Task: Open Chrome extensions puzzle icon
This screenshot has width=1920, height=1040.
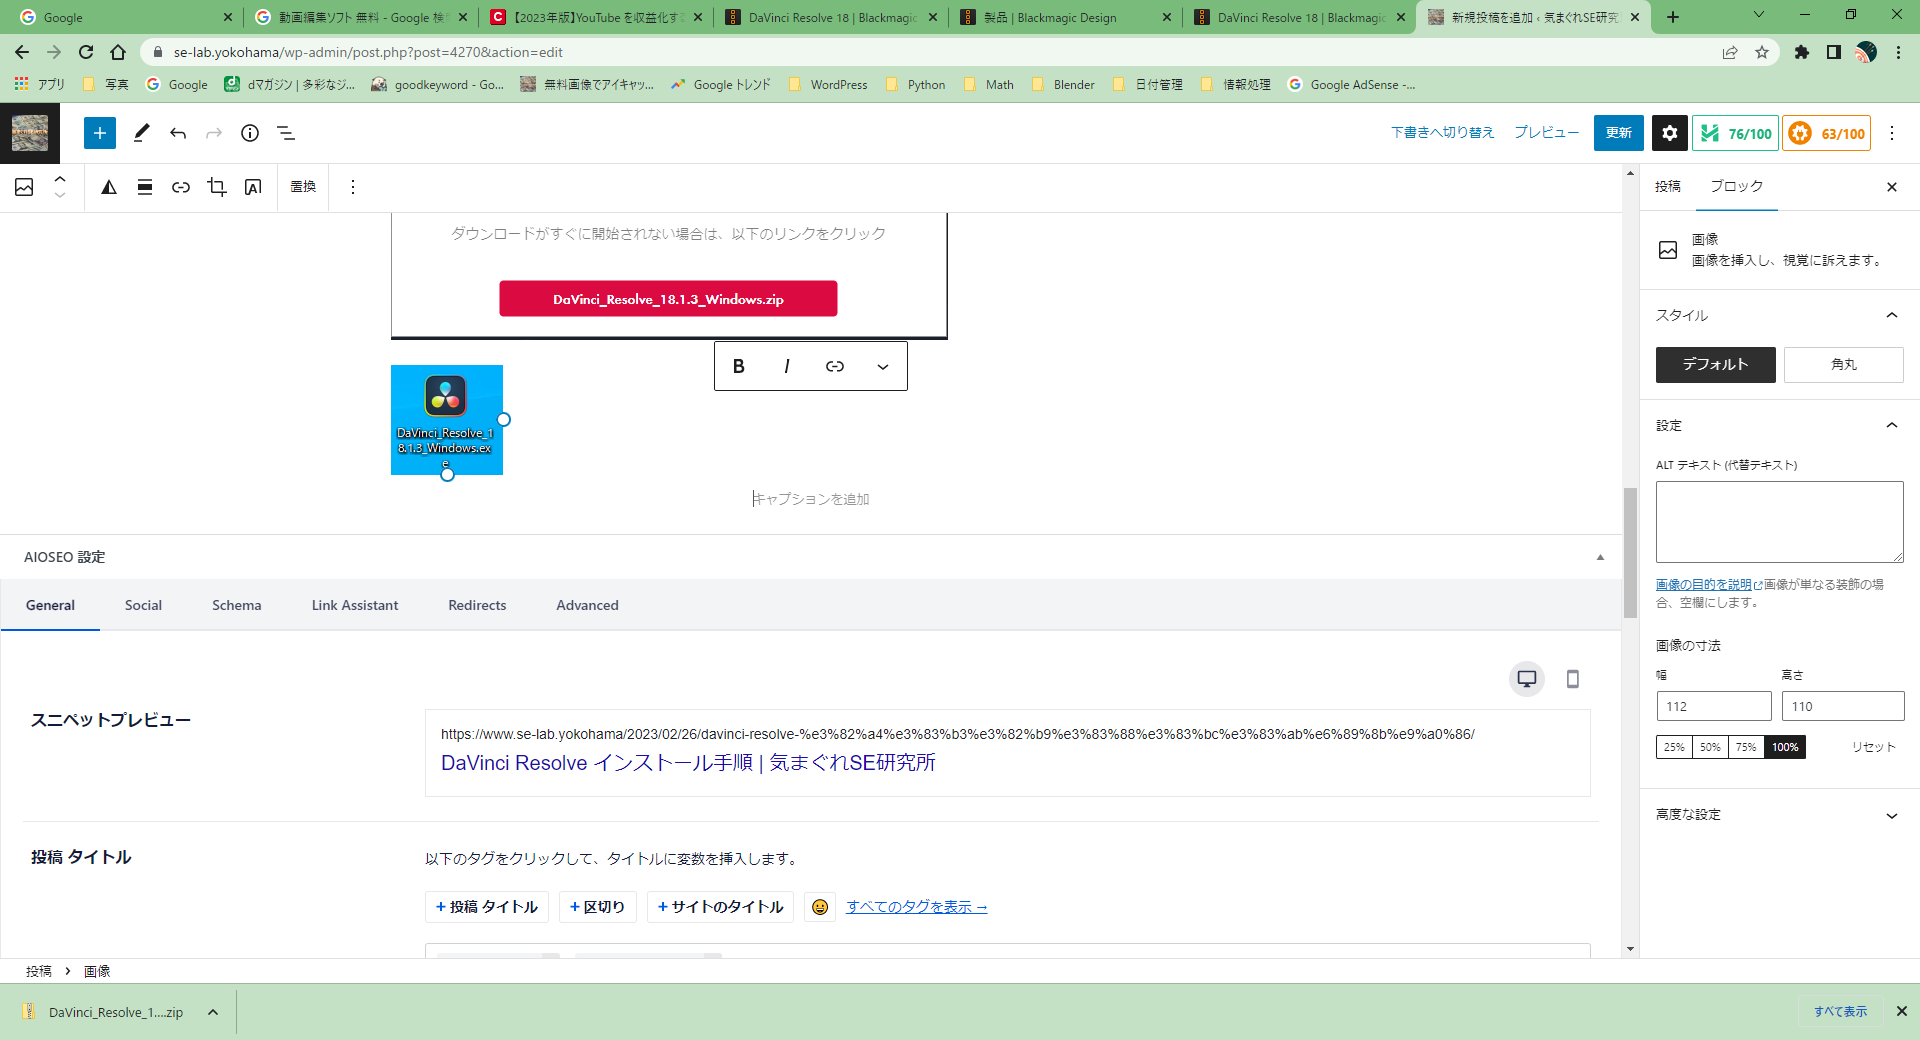Action: pyautogui.click(x=1802, y=52)
